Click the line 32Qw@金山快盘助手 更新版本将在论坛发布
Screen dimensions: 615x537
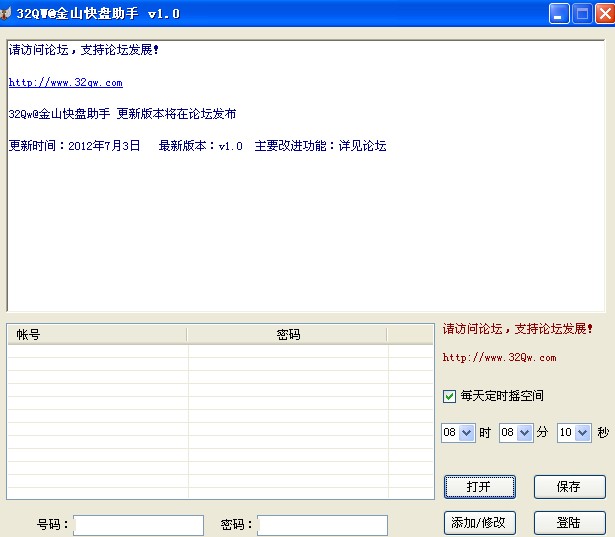click(x=122, y=114)
